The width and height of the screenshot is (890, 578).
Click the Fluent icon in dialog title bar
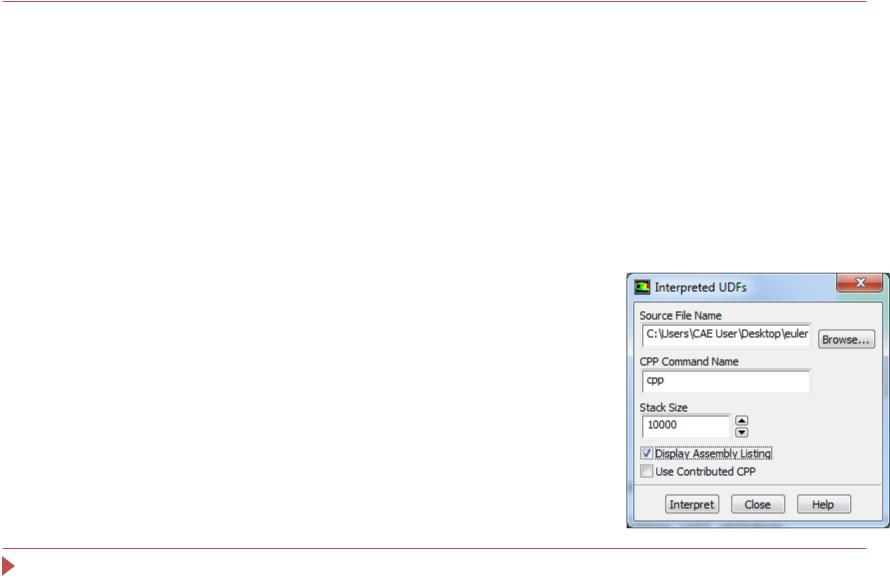point(642,287)
